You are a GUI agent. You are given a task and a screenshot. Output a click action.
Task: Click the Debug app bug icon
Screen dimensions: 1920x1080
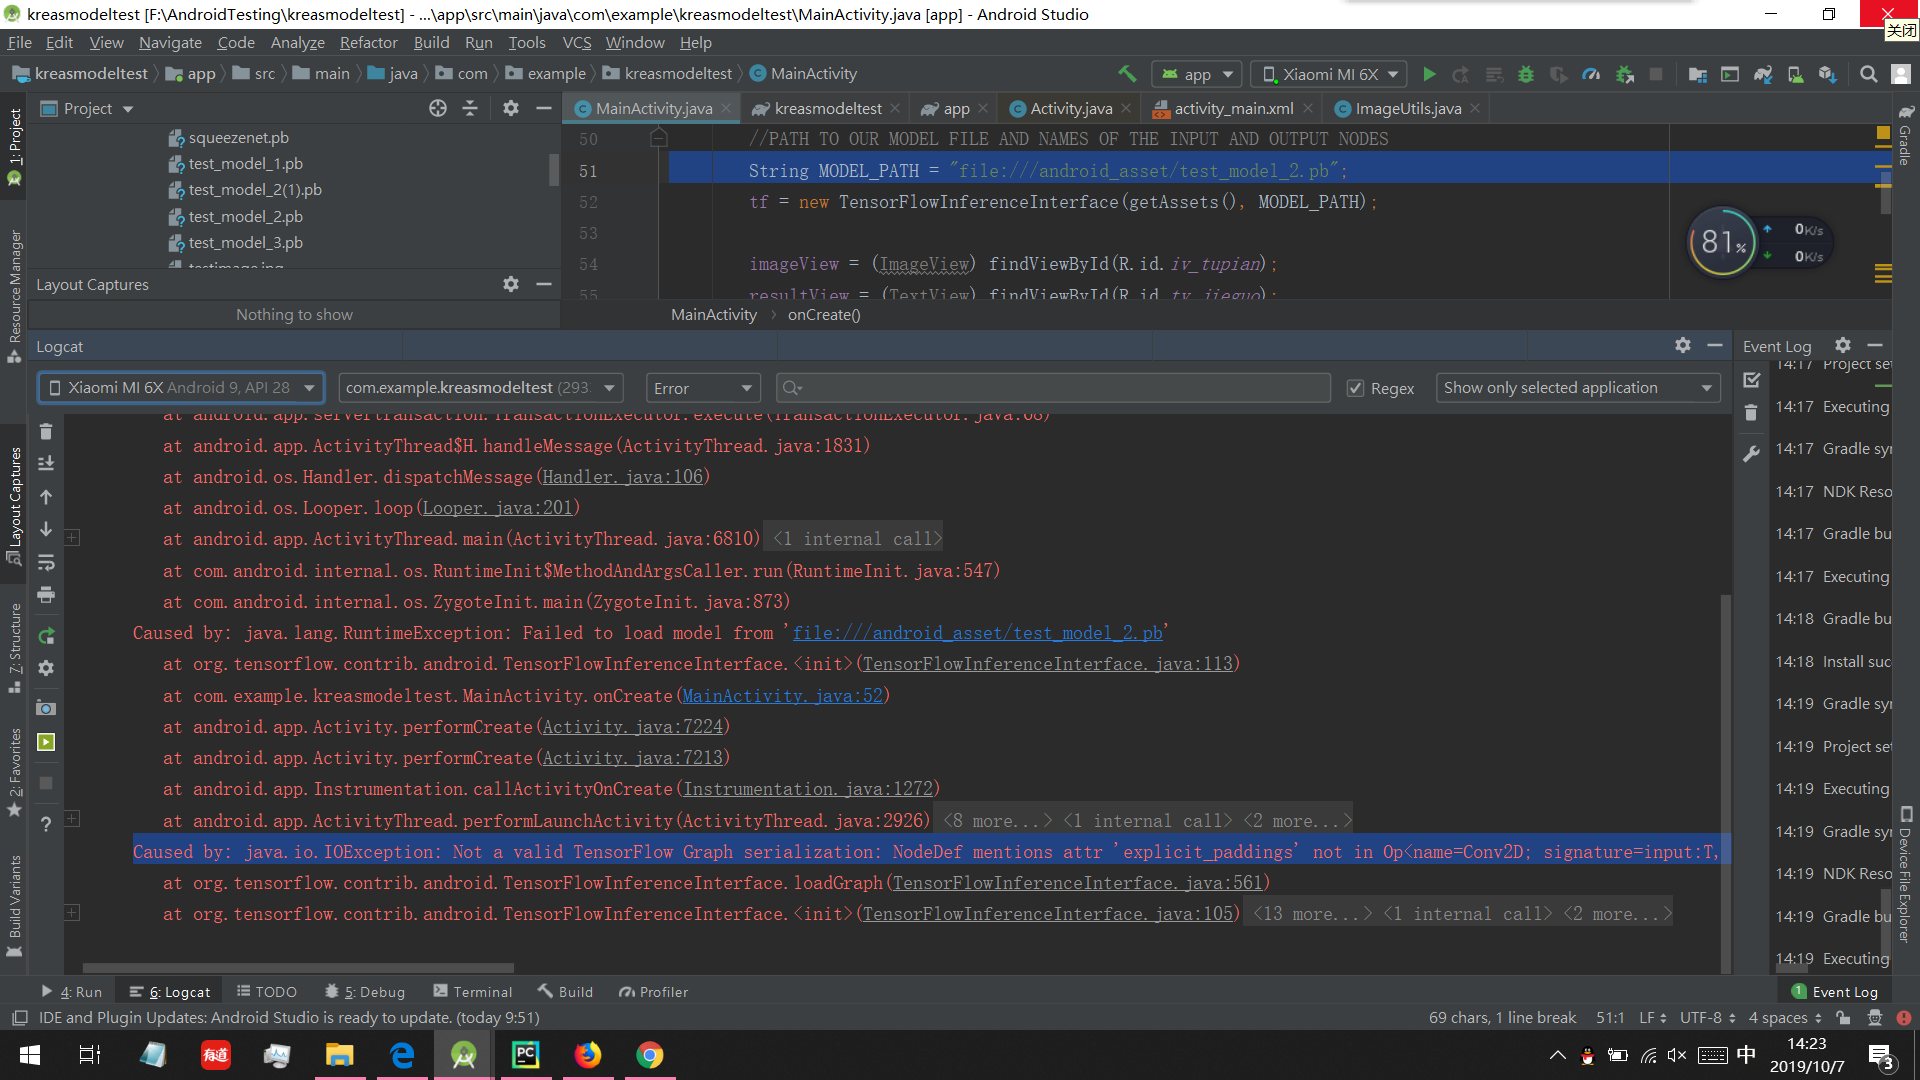click(x=1526, y=74)
